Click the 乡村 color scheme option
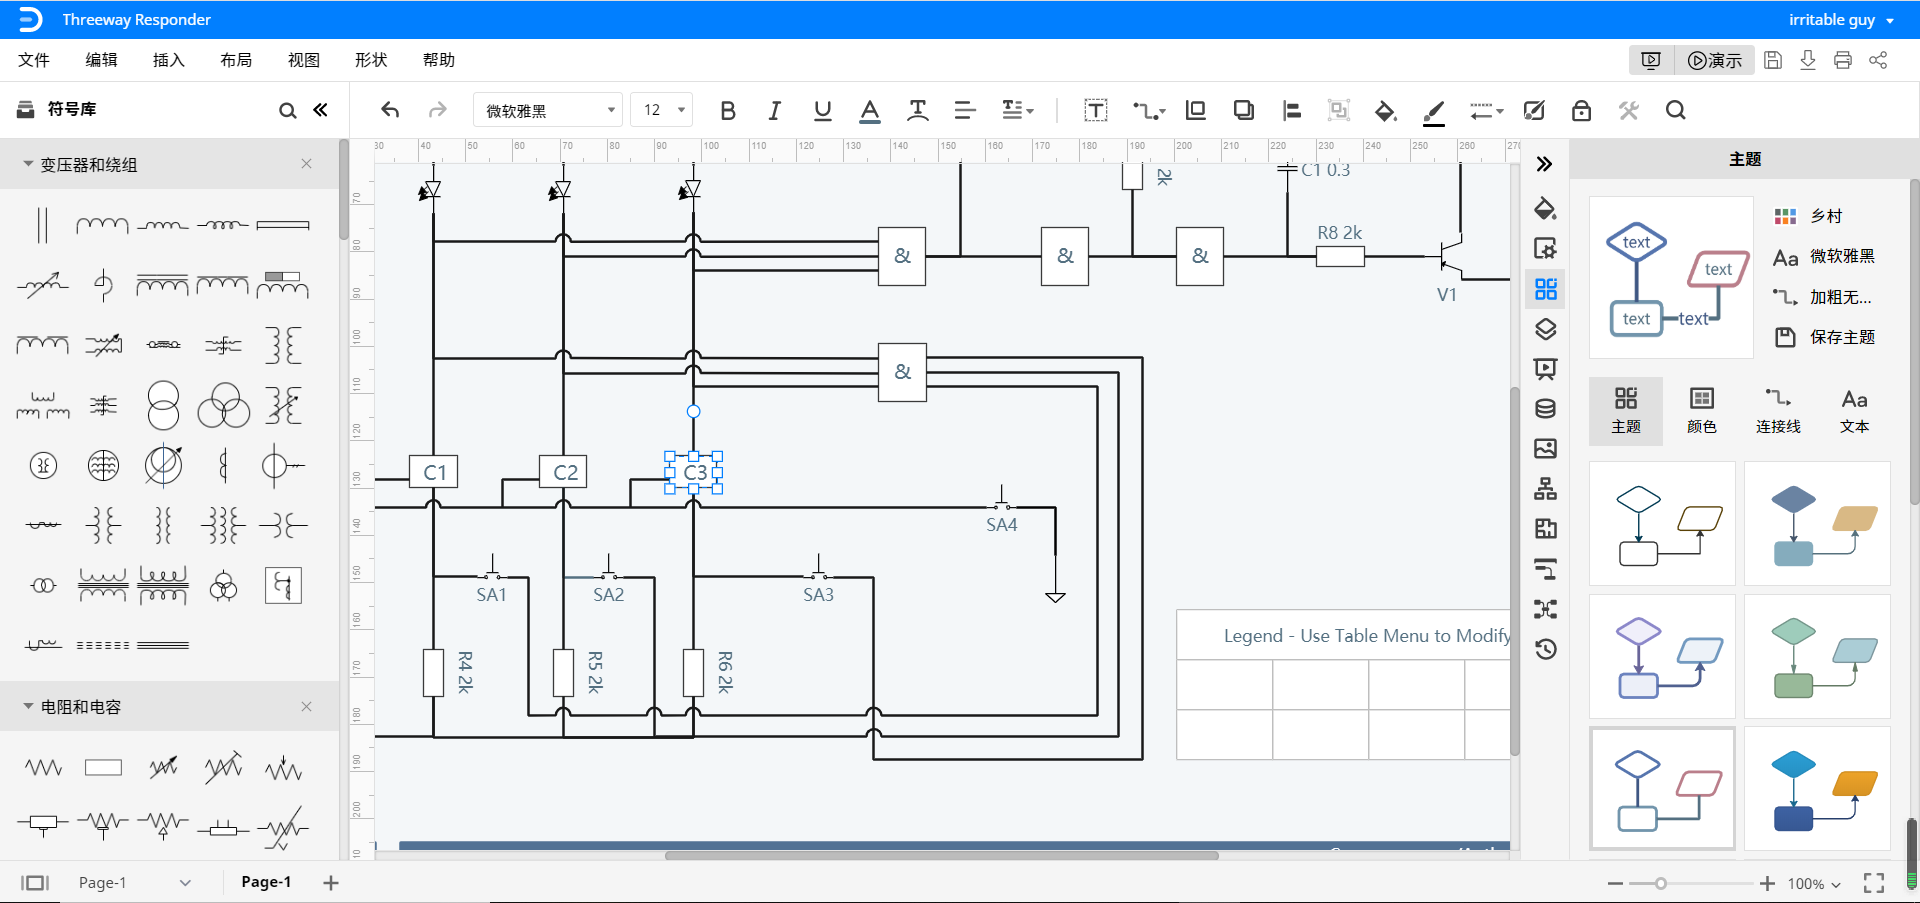The image size is (1920, 903). [1809, 216]
